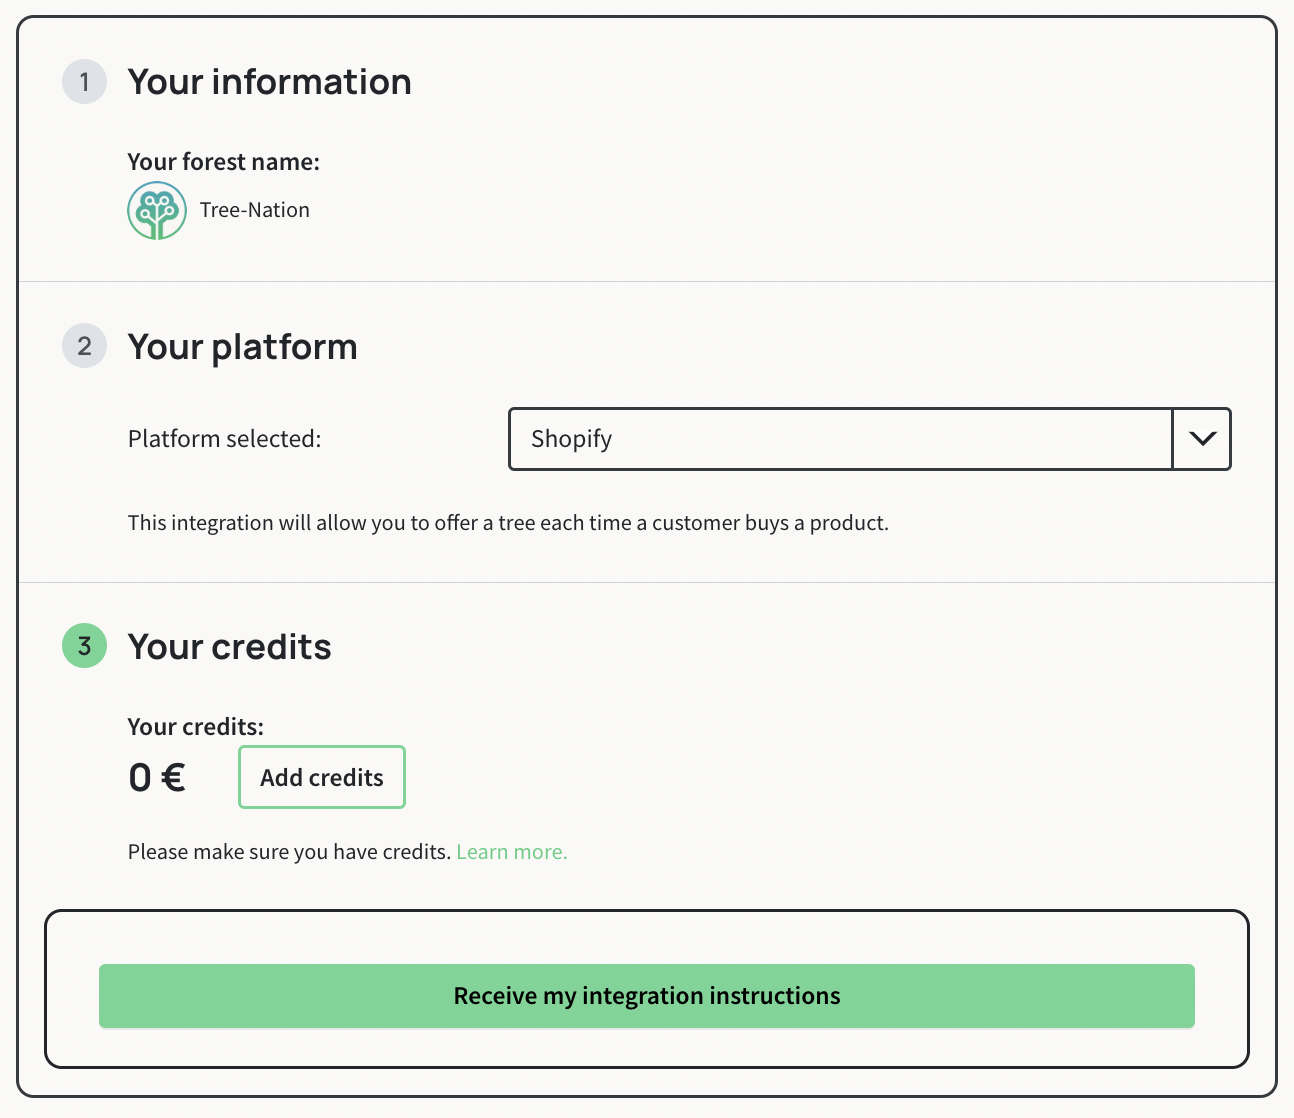Click the 0 € credits value
Viewport: 1294px width, 1118px height.
tap(157, 777)
